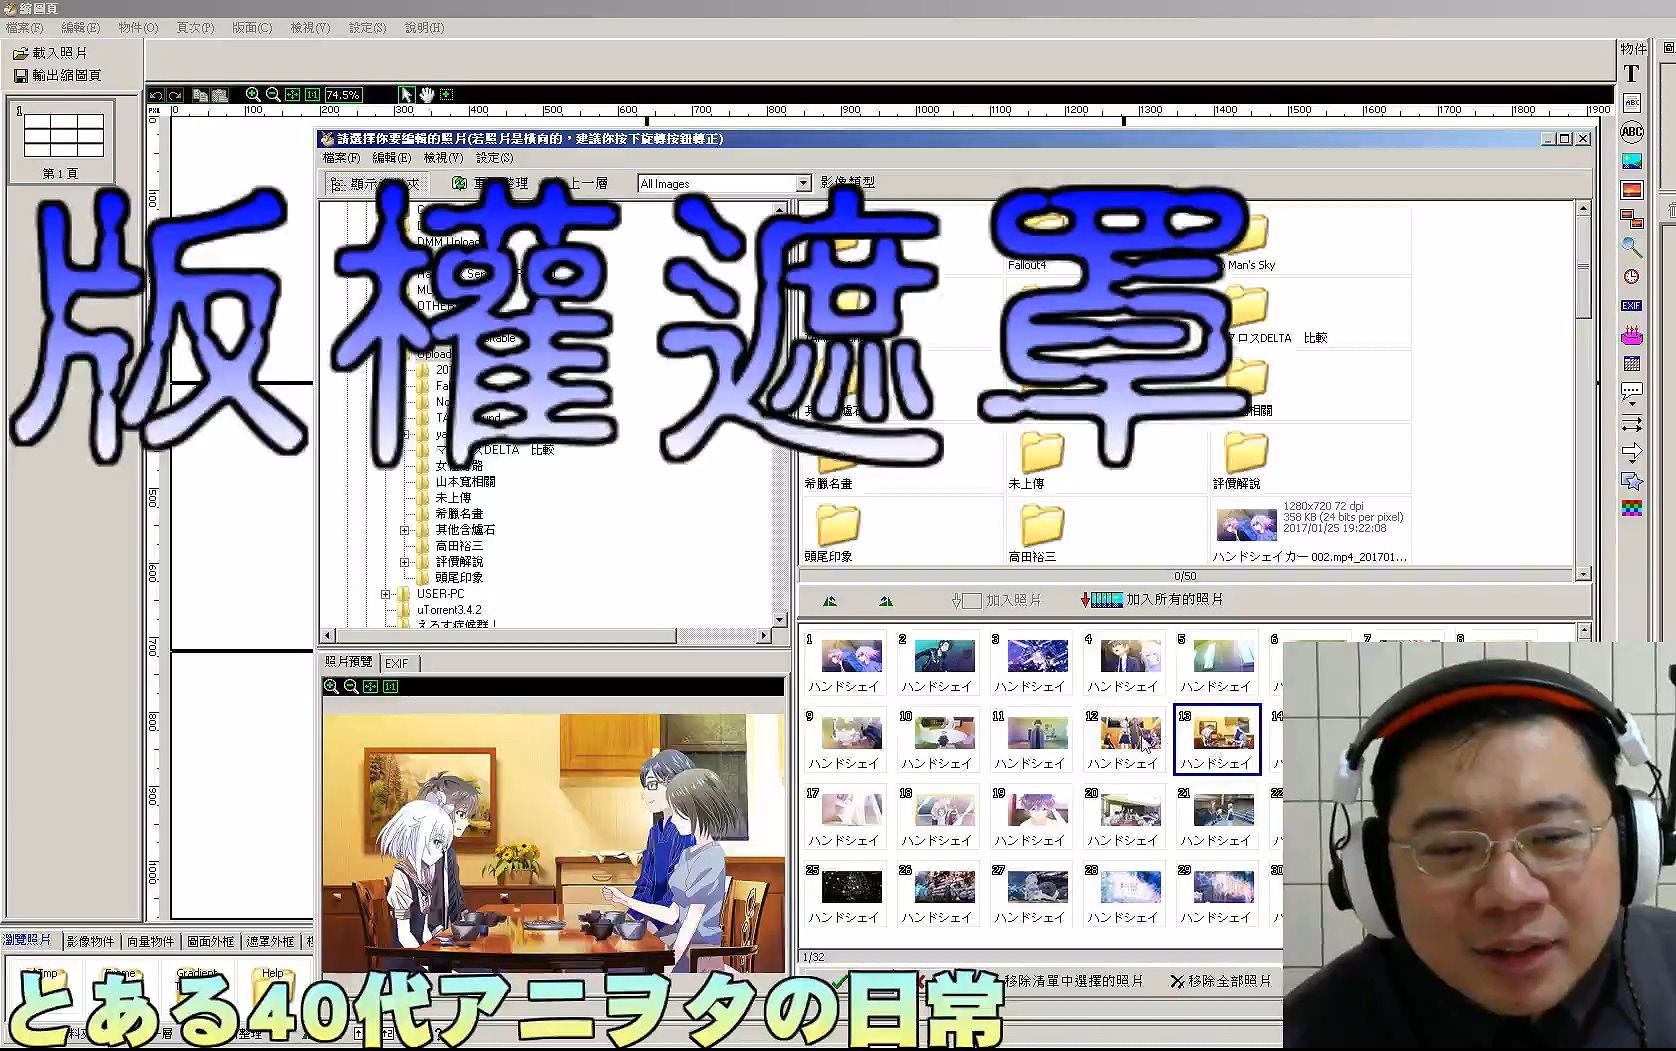Insert the birthday cake object
The height and width of the screenshot is (1051, 1676).
click(1632, 335)
